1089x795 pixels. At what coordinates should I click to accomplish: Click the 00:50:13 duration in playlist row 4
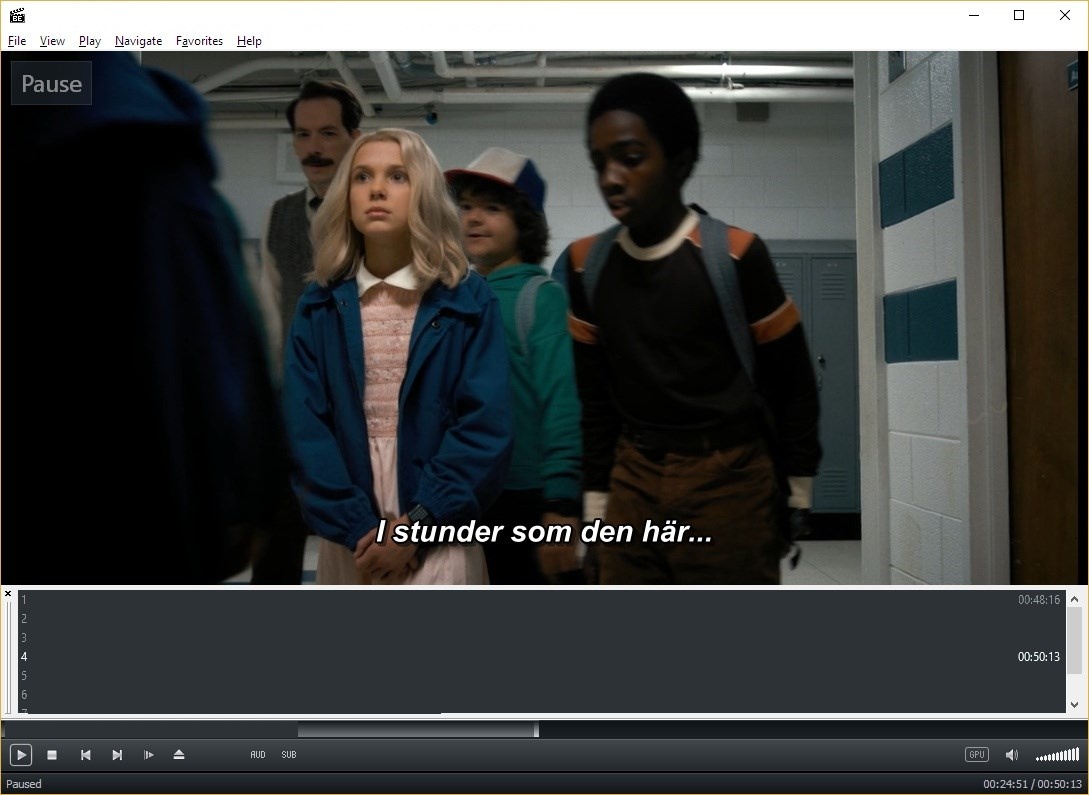click(1039, 657)
